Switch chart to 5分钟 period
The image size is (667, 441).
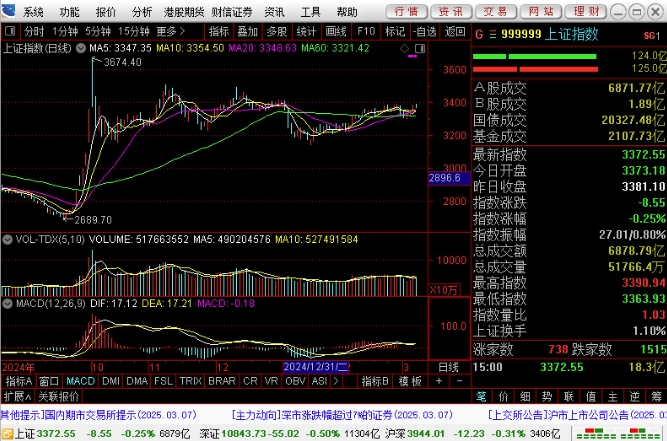[x=97, y=31]
